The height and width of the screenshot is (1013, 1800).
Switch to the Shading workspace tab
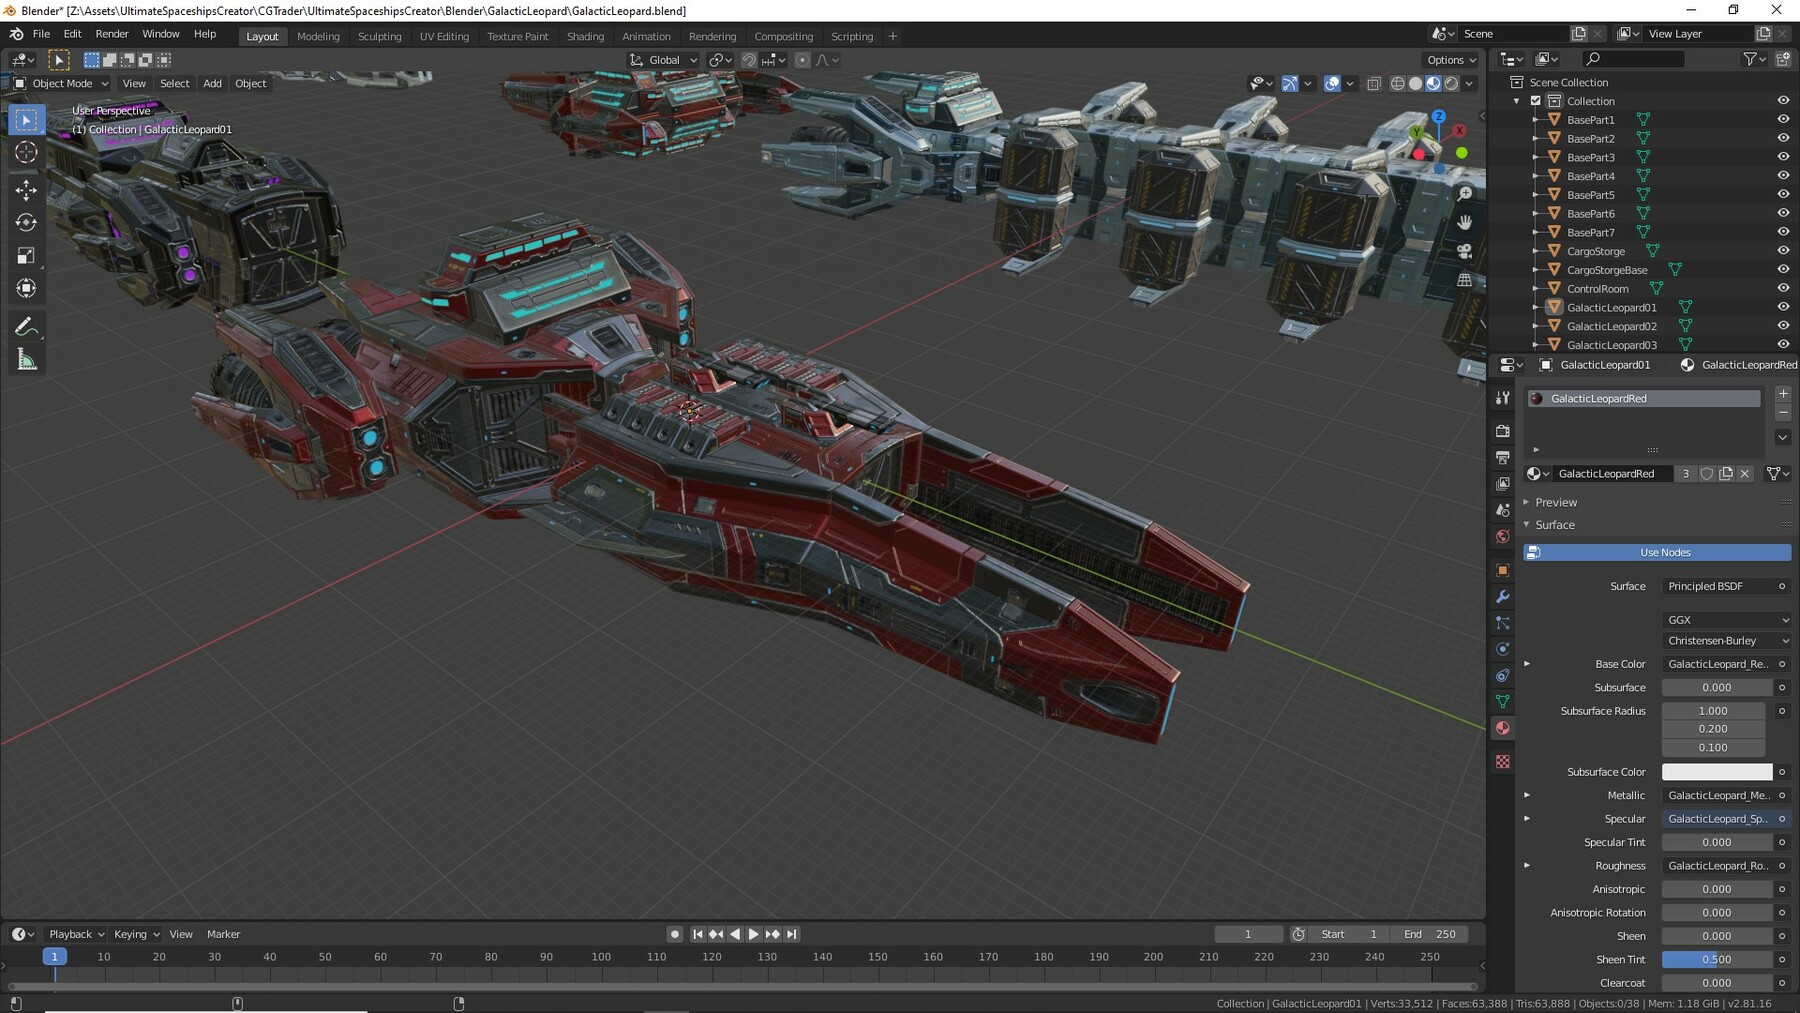coord(586,36)
